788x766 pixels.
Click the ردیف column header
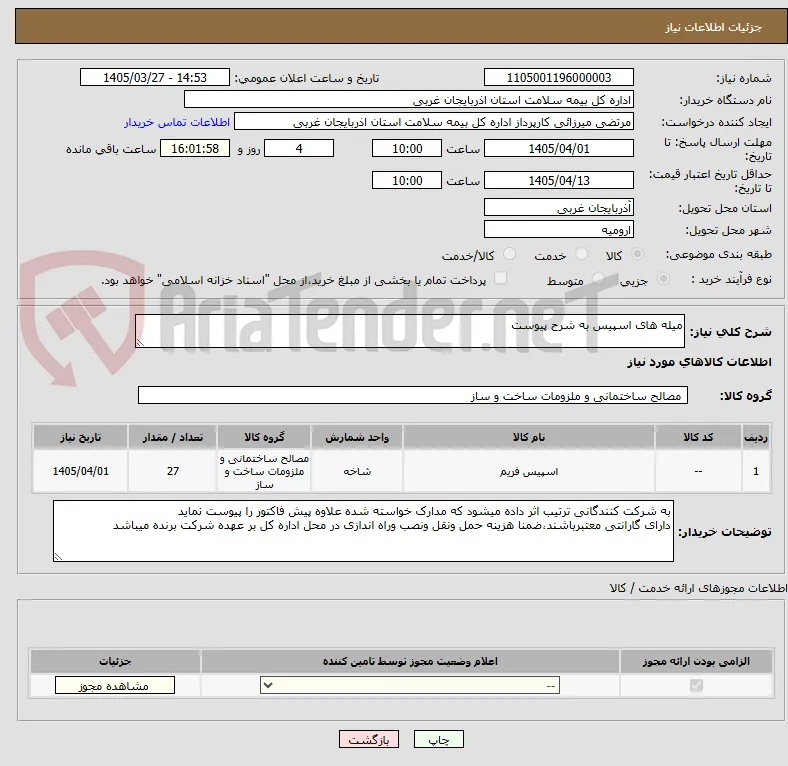click(x=755, y=437)
